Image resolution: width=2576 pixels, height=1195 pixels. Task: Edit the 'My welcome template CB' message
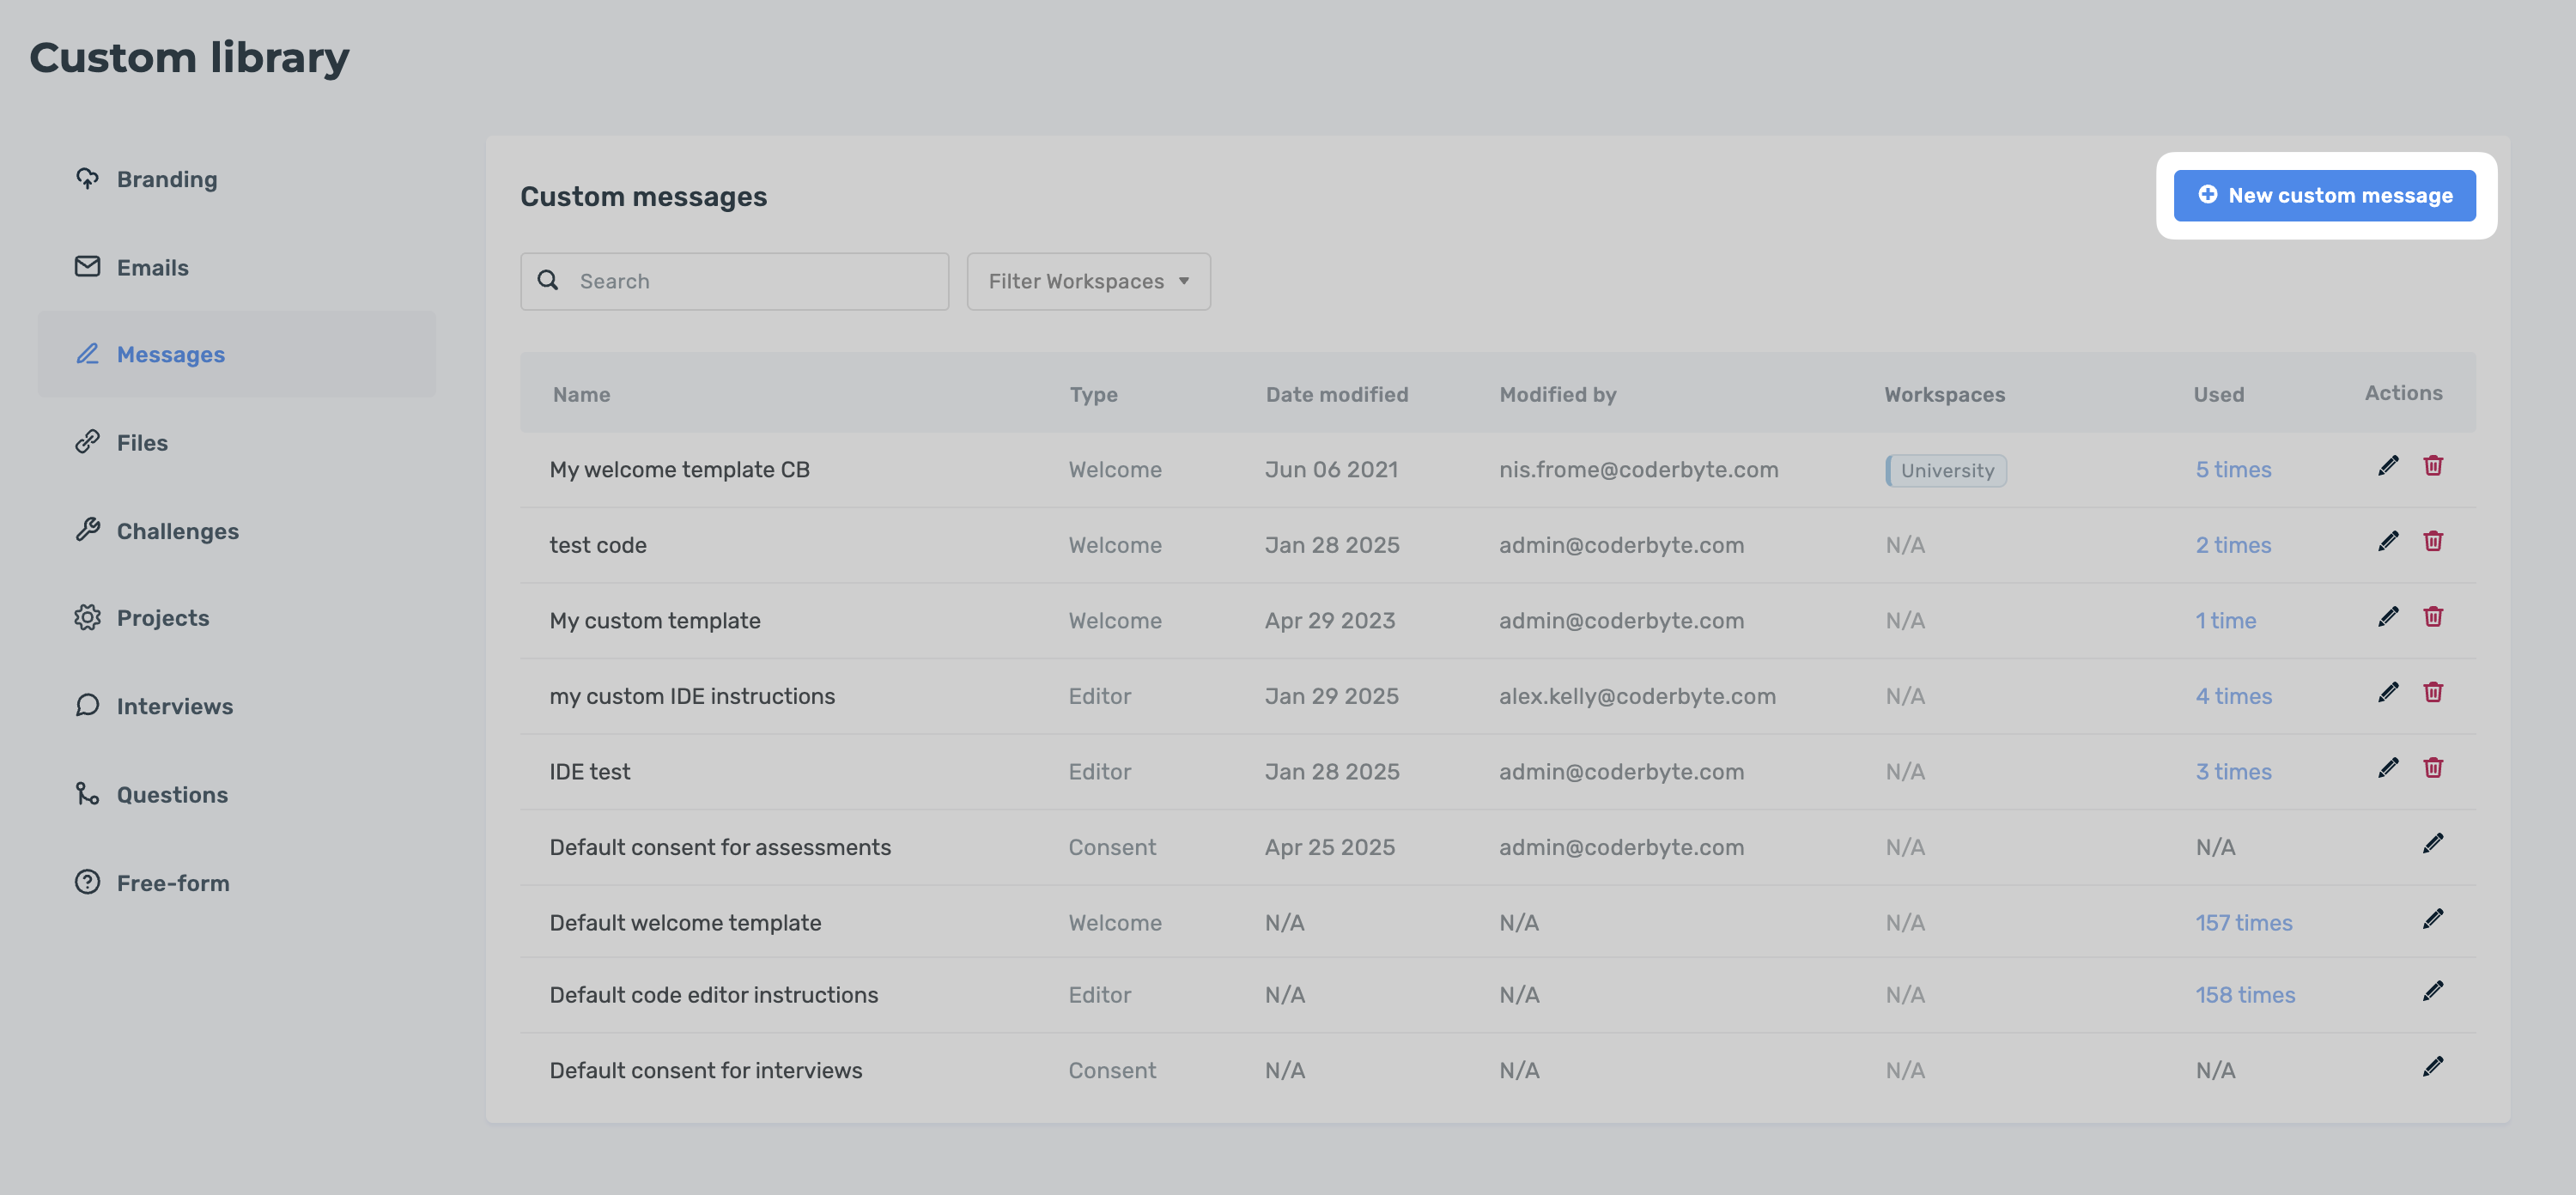point(2387,466)
